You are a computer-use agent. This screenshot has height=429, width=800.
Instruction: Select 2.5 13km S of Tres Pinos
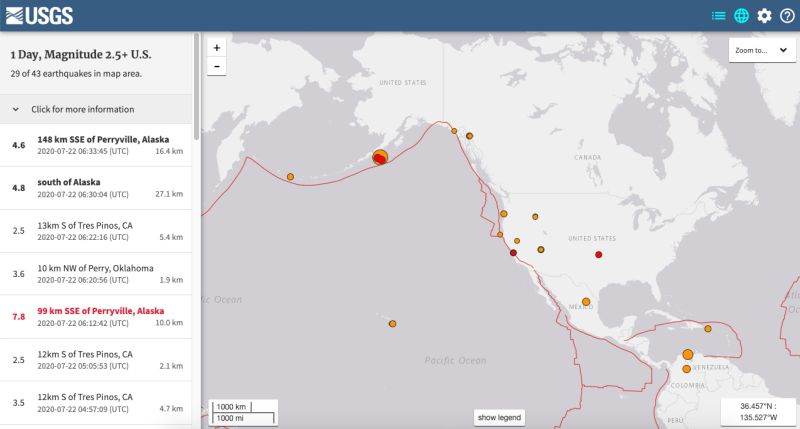tap(96, 231)
